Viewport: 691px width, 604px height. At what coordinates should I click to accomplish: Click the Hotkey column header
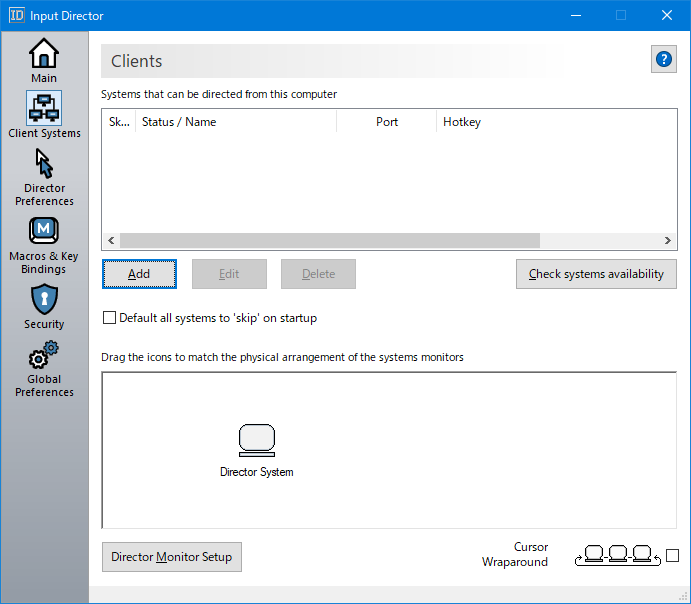(x=462, y=122)
